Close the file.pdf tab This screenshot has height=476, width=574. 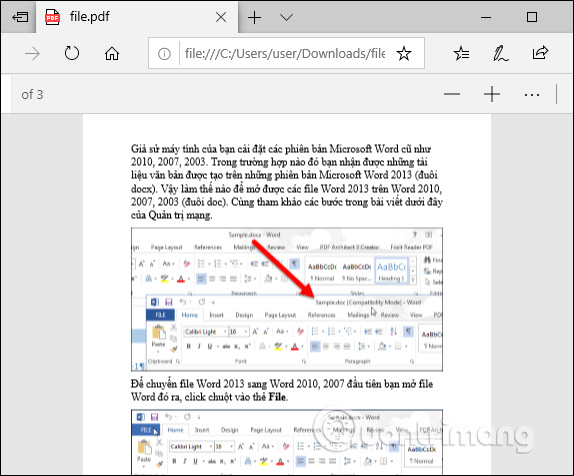click(x=221, y=17)
